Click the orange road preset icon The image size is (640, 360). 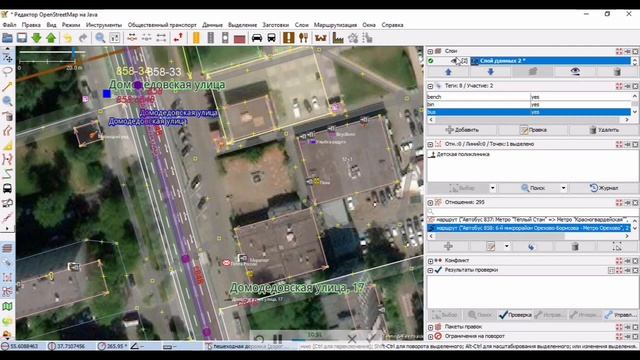click(x=196, y=38)
